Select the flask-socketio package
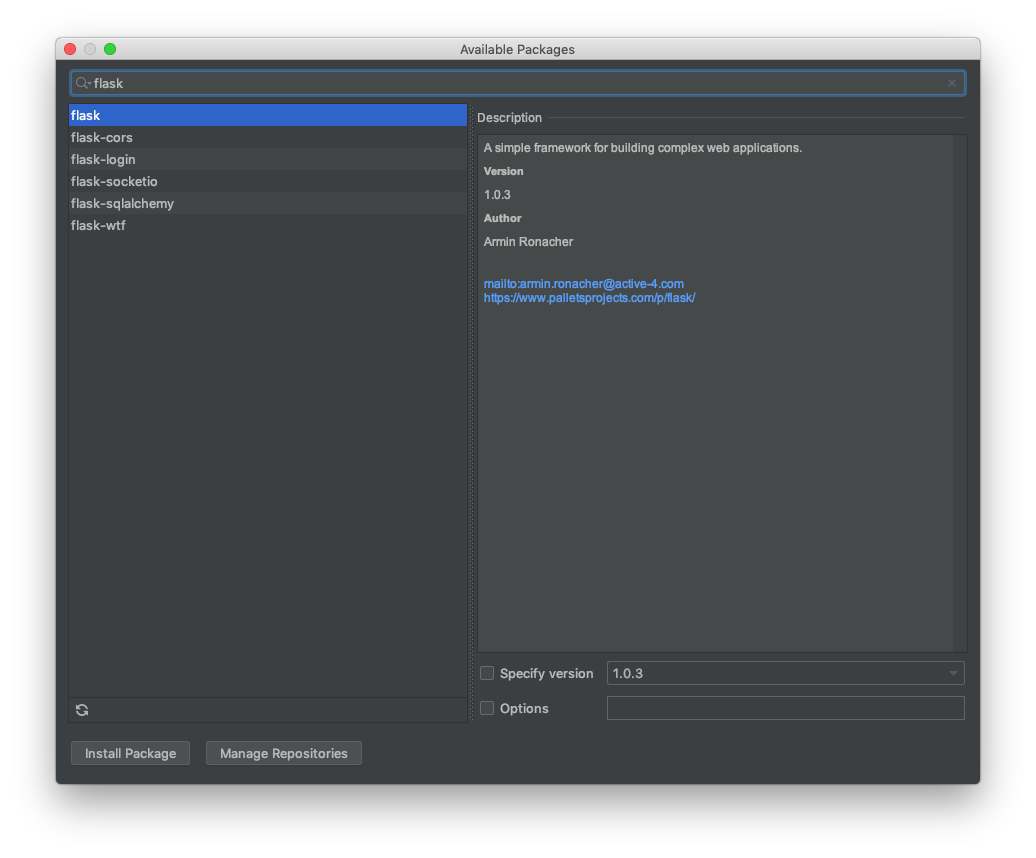This screenshot has height=858, width=1036. click(x=268, y=181)
